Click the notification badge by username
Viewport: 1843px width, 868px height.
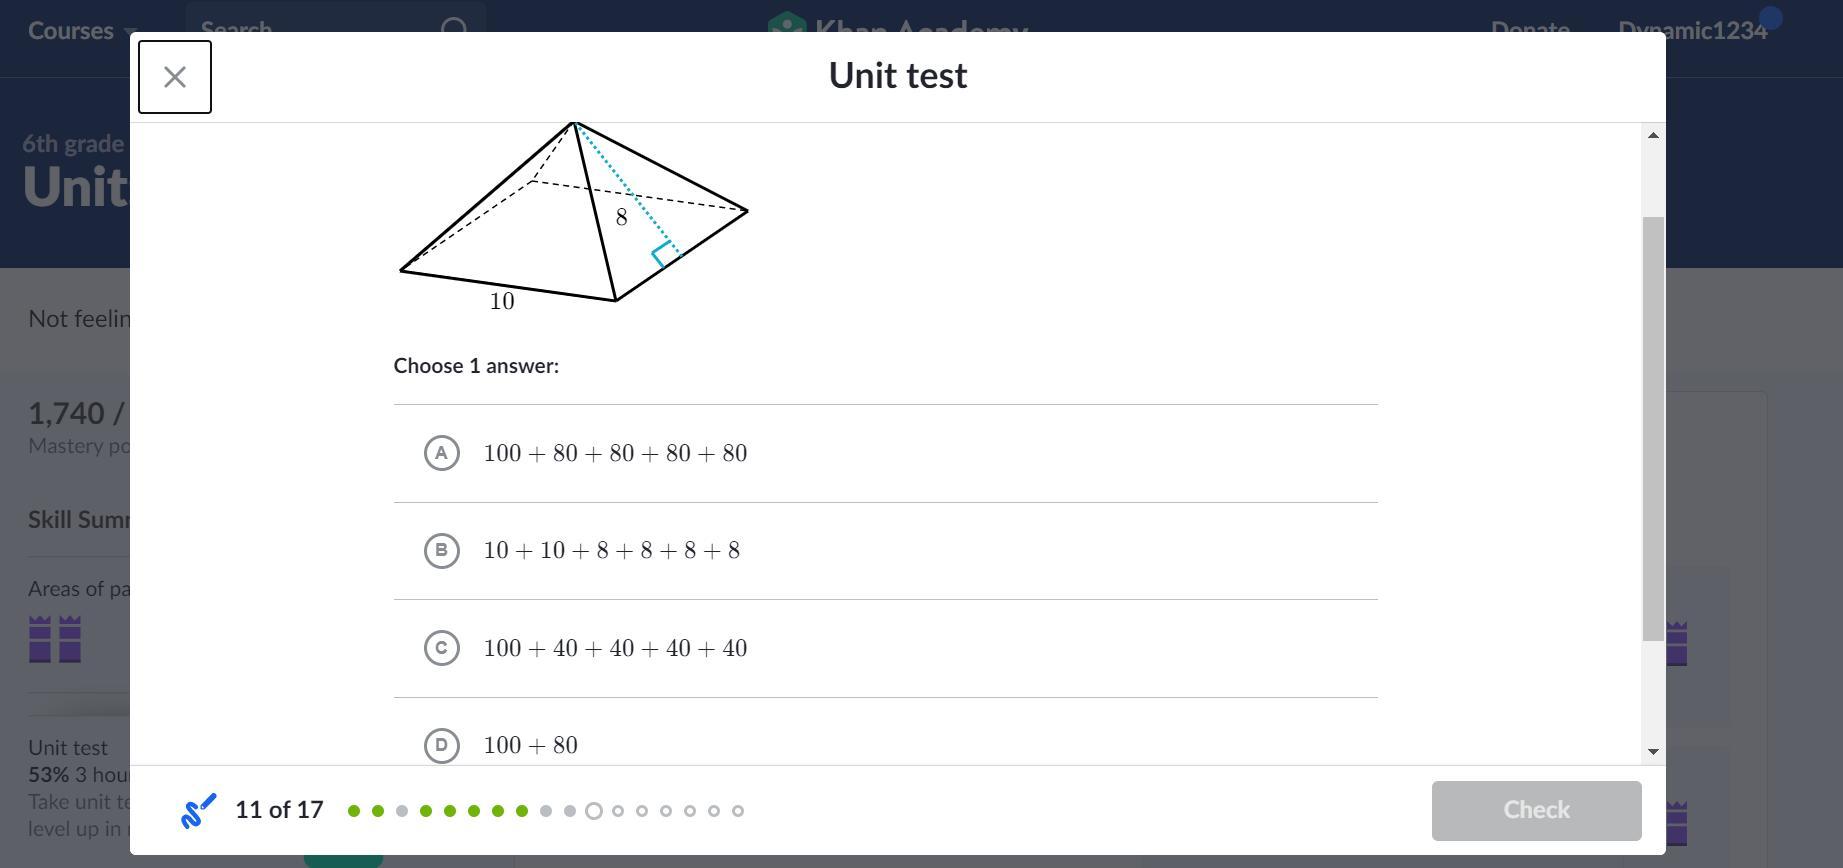pos(1771,18)
